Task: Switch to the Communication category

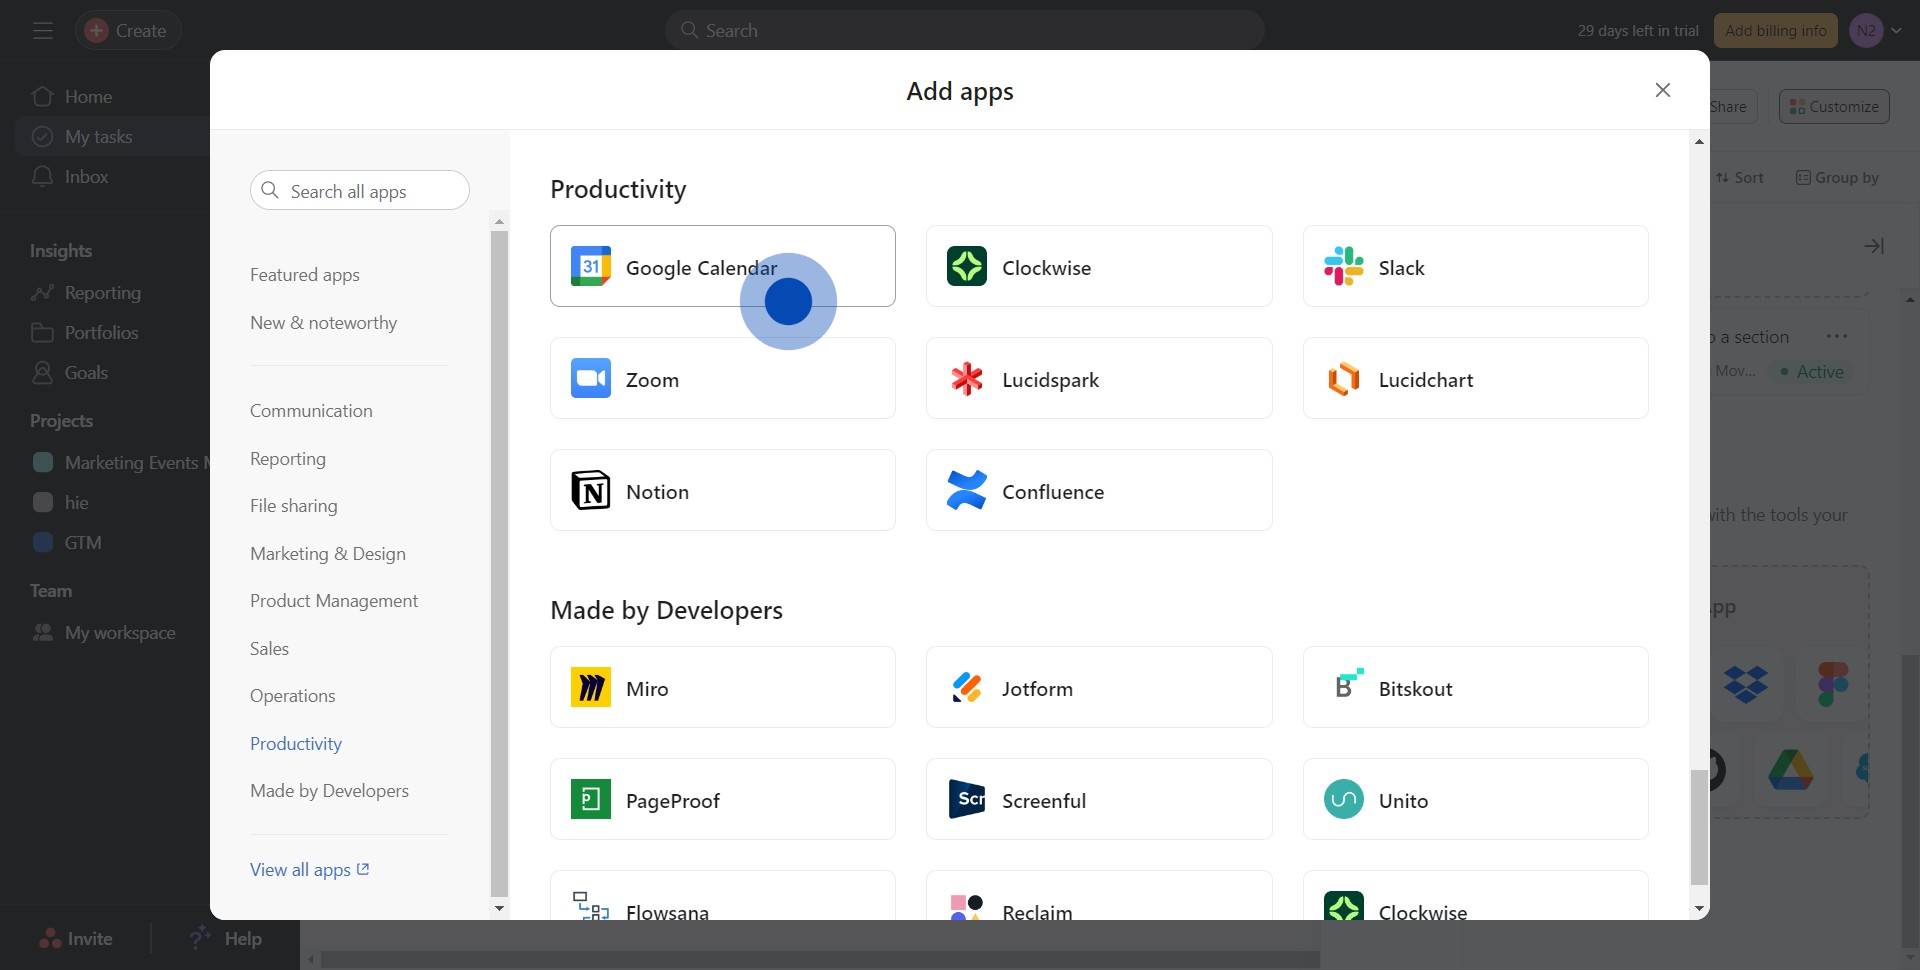Action: 311,410
